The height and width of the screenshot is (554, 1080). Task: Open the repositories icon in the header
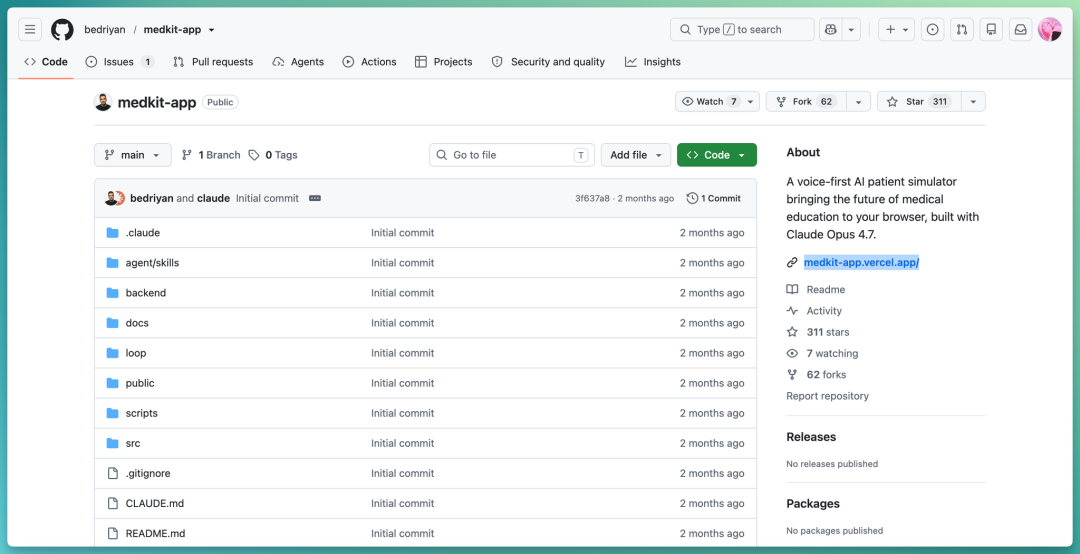tap(991, 30)
